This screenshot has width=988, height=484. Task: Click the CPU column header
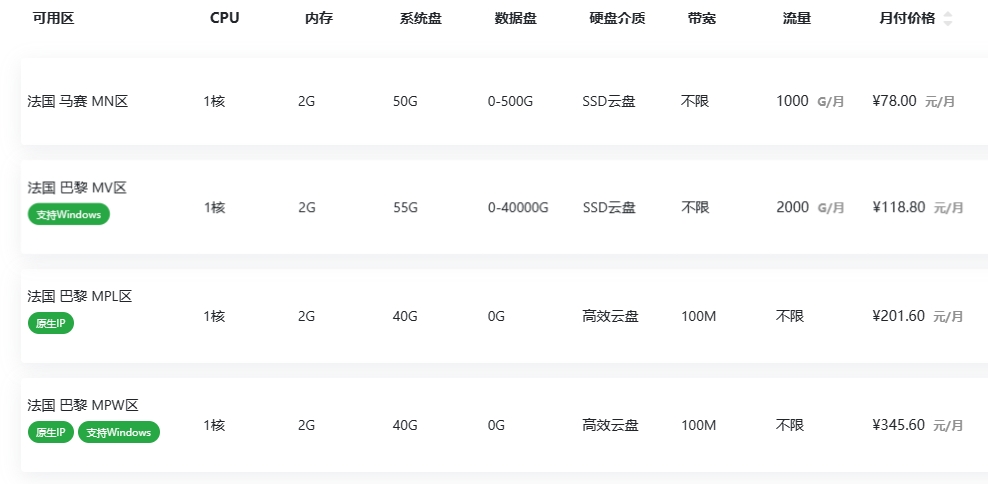point(225,18)
